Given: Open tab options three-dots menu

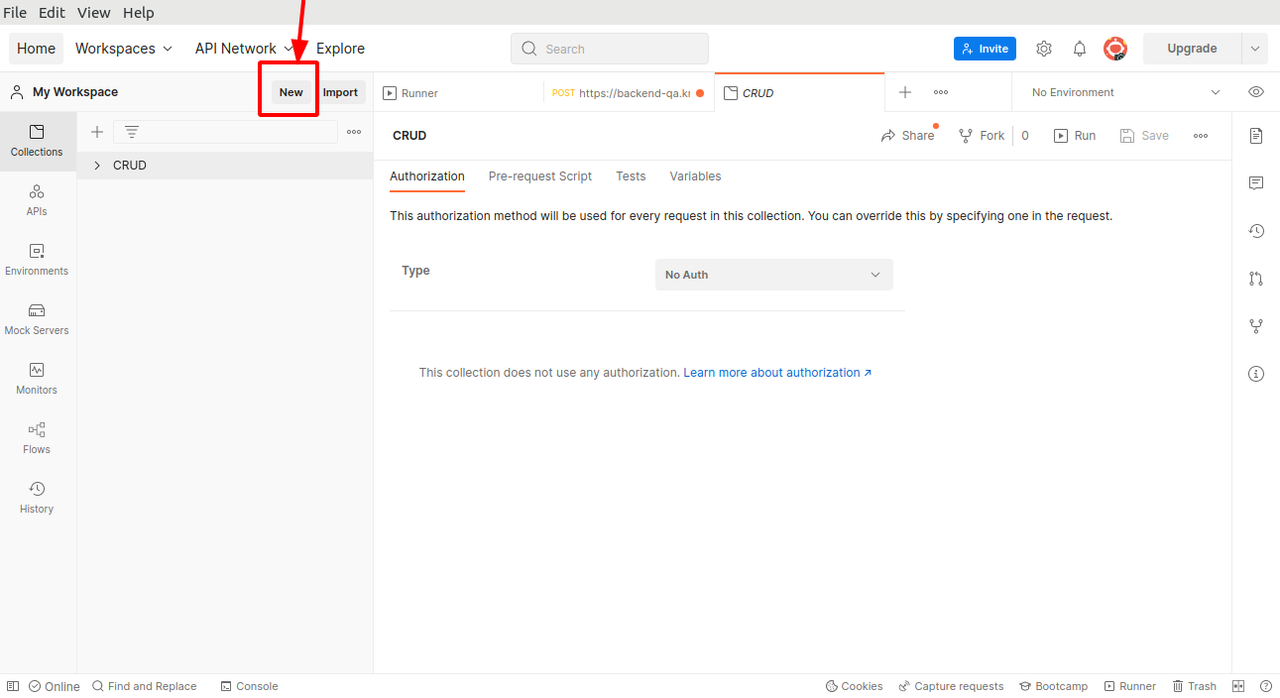Looking at the screenshot, I should 941,92.
